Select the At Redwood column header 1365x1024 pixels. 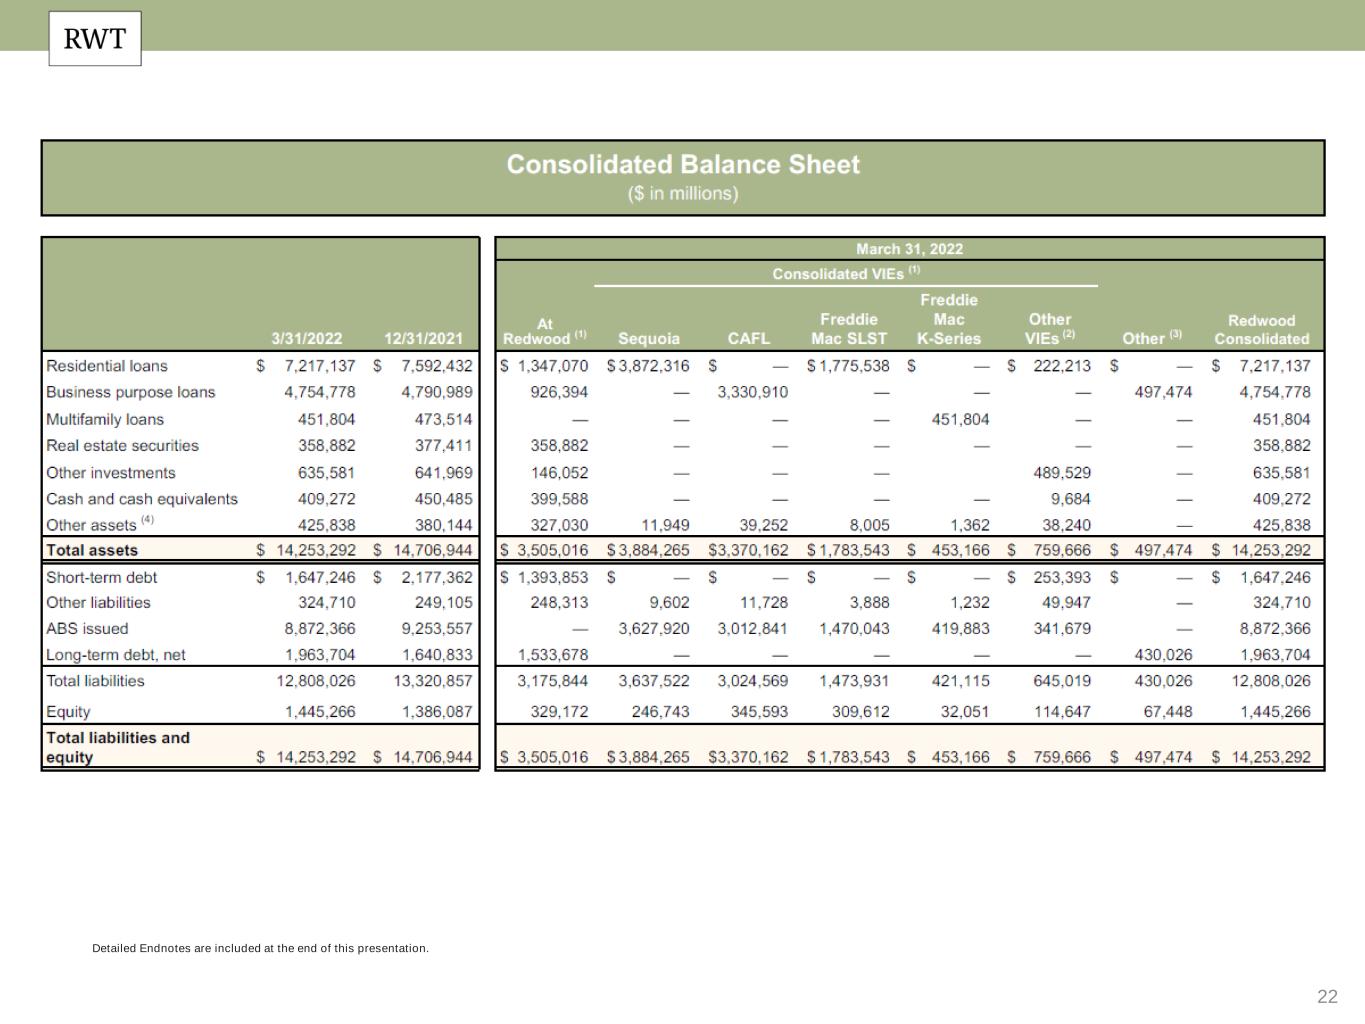[x=545, y=331]
